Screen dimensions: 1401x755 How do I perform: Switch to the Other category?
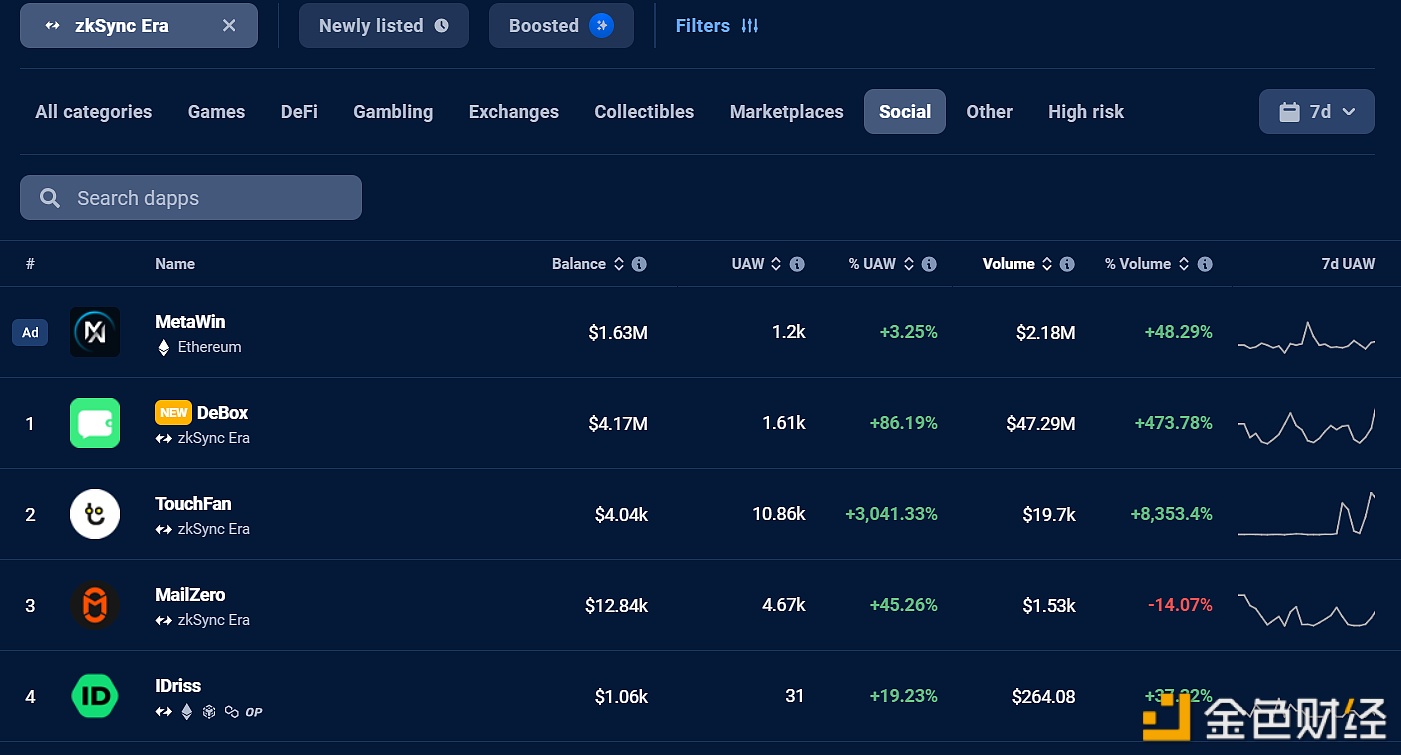pos(990,112)
